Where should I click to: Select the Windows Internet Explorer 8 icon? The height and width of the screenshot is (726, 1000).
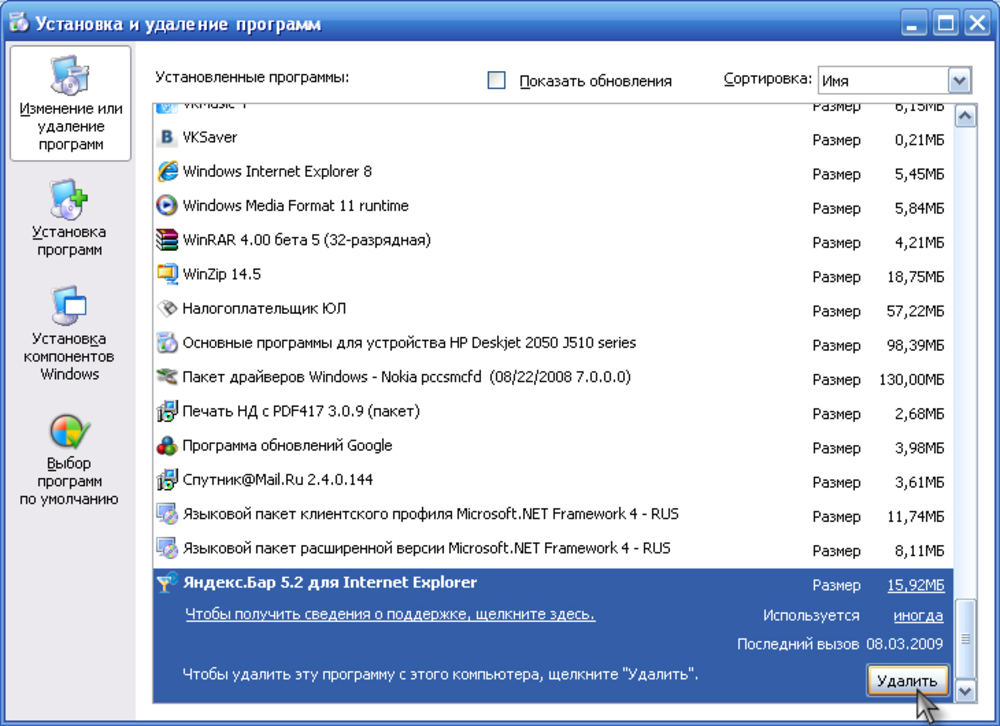click(167, 171)
